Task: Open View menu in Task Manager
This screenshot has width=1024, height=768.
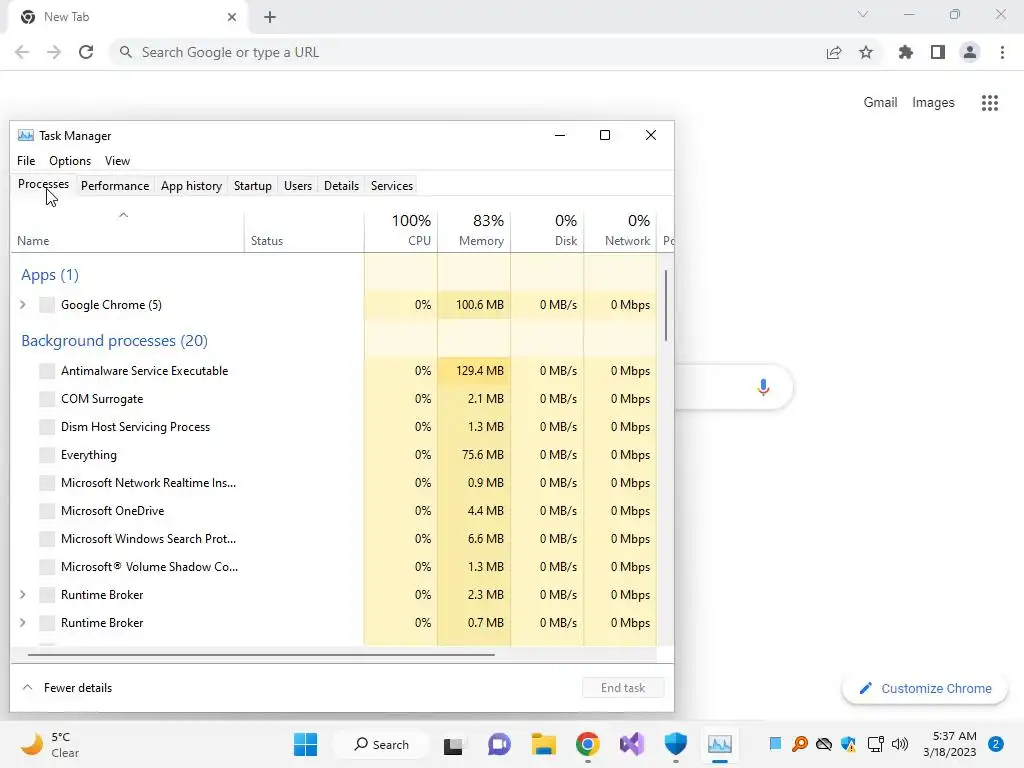Action: tap(118, 161)
